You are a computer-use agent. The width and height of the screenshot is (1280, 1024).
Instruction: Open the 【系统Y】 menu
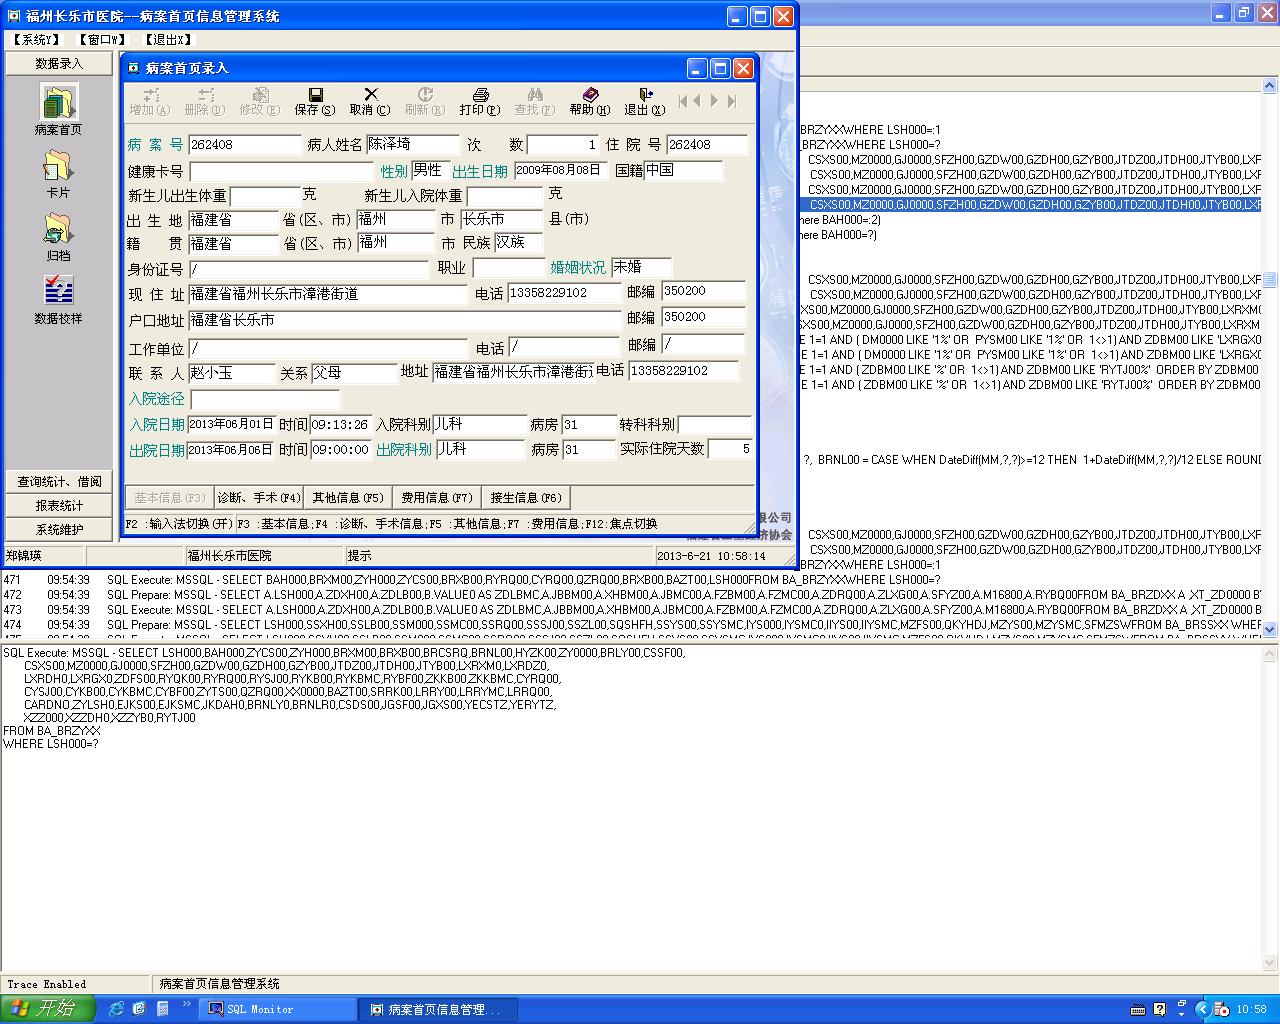point(36,40)
